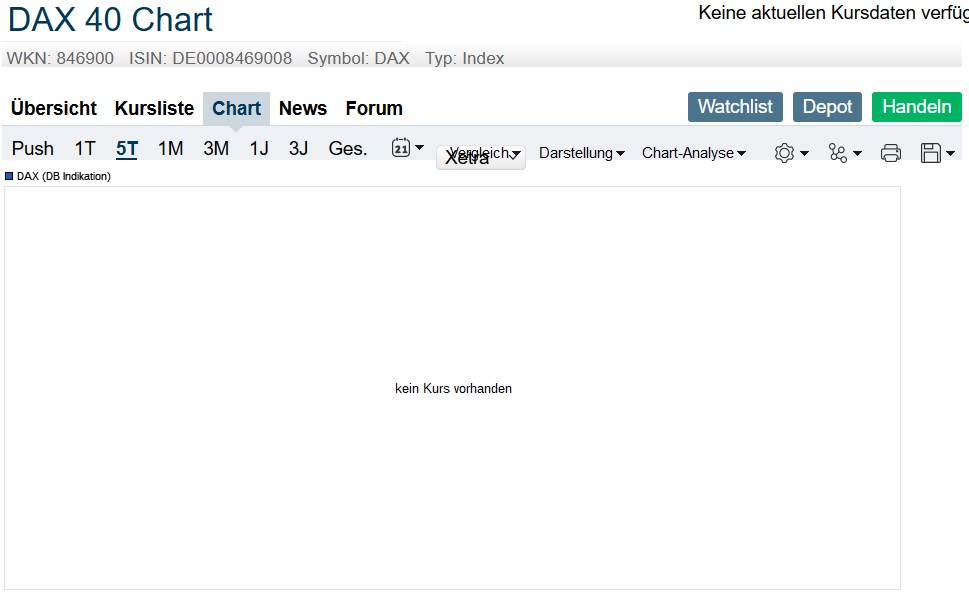The height and width of the screenshot is (597, 969).
Task: Click the DAX (DB Indikation) legend square
Action: click(x=9, y=176)
